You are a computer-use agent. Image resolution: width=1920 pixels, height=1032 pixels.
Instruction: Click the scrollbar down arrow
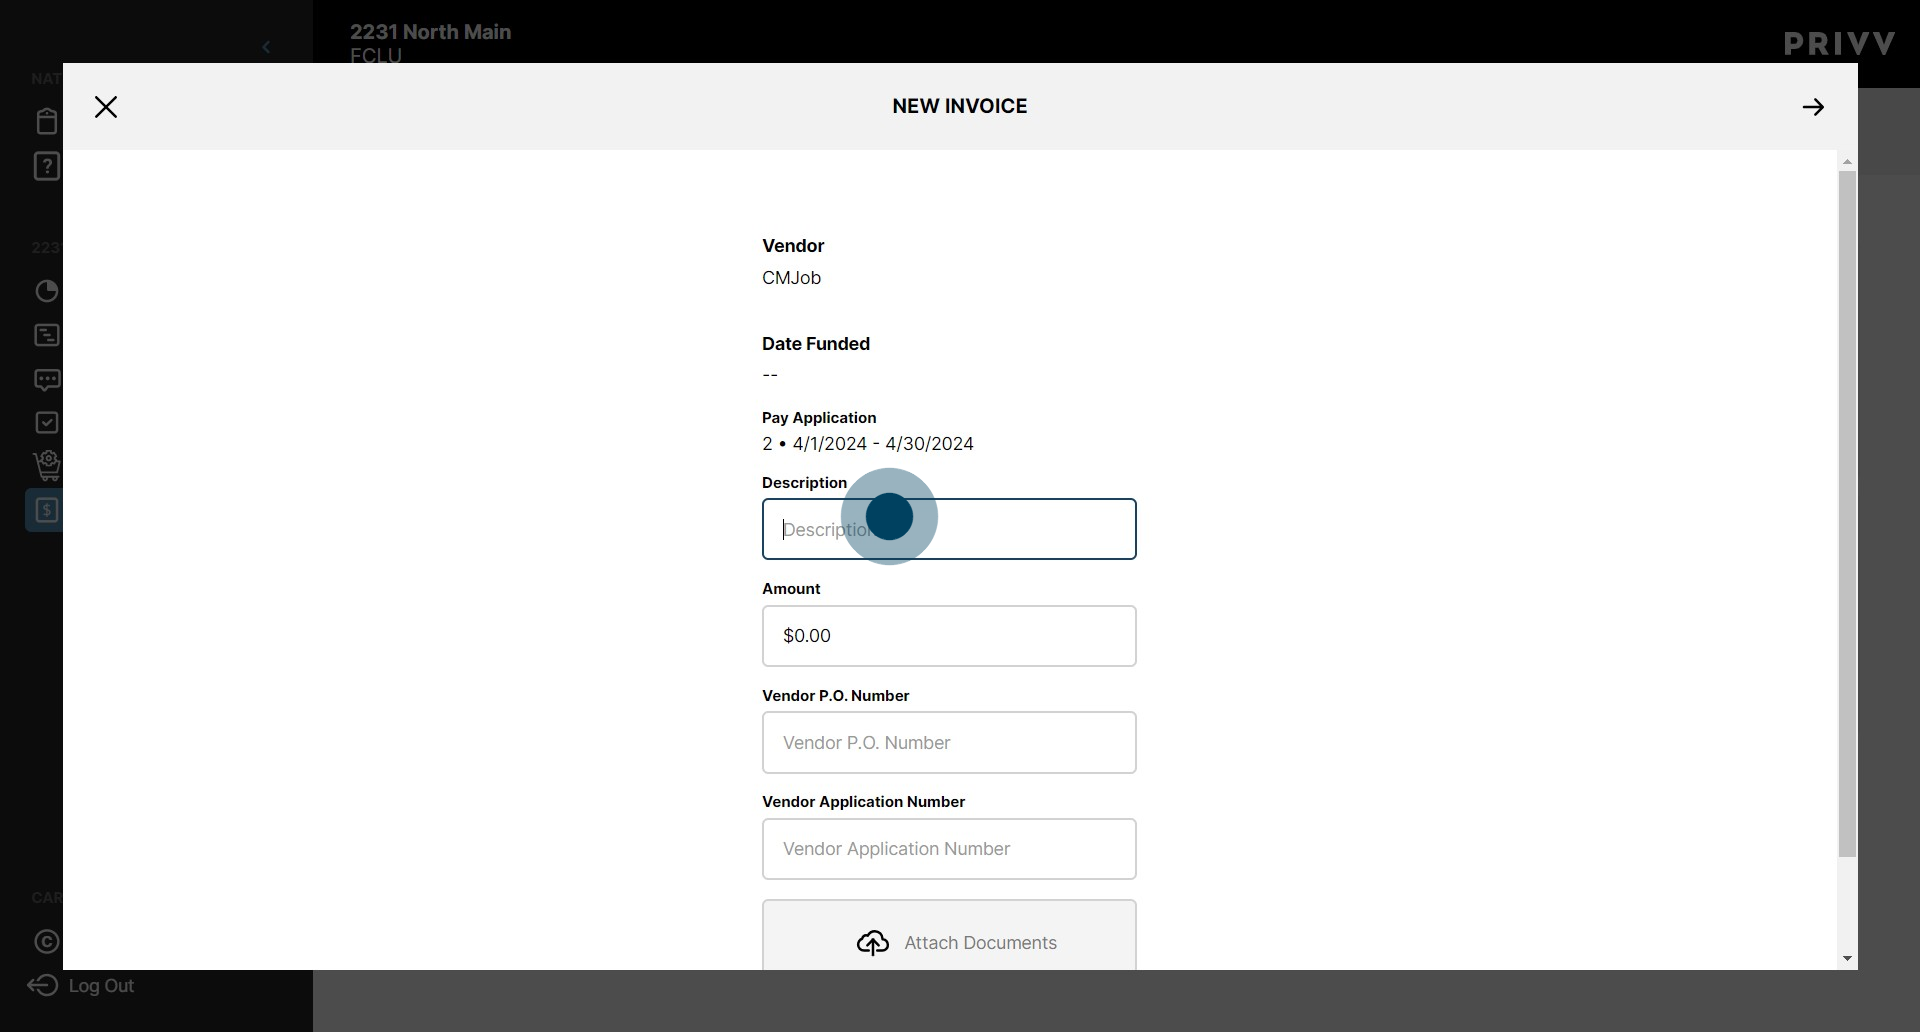point(1847,959)
